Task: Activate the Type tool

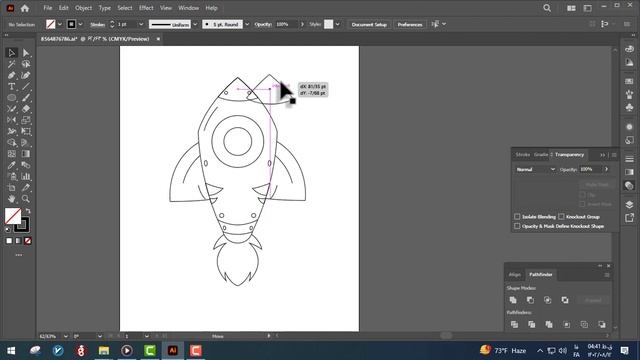Action: [x=11, y=87]
